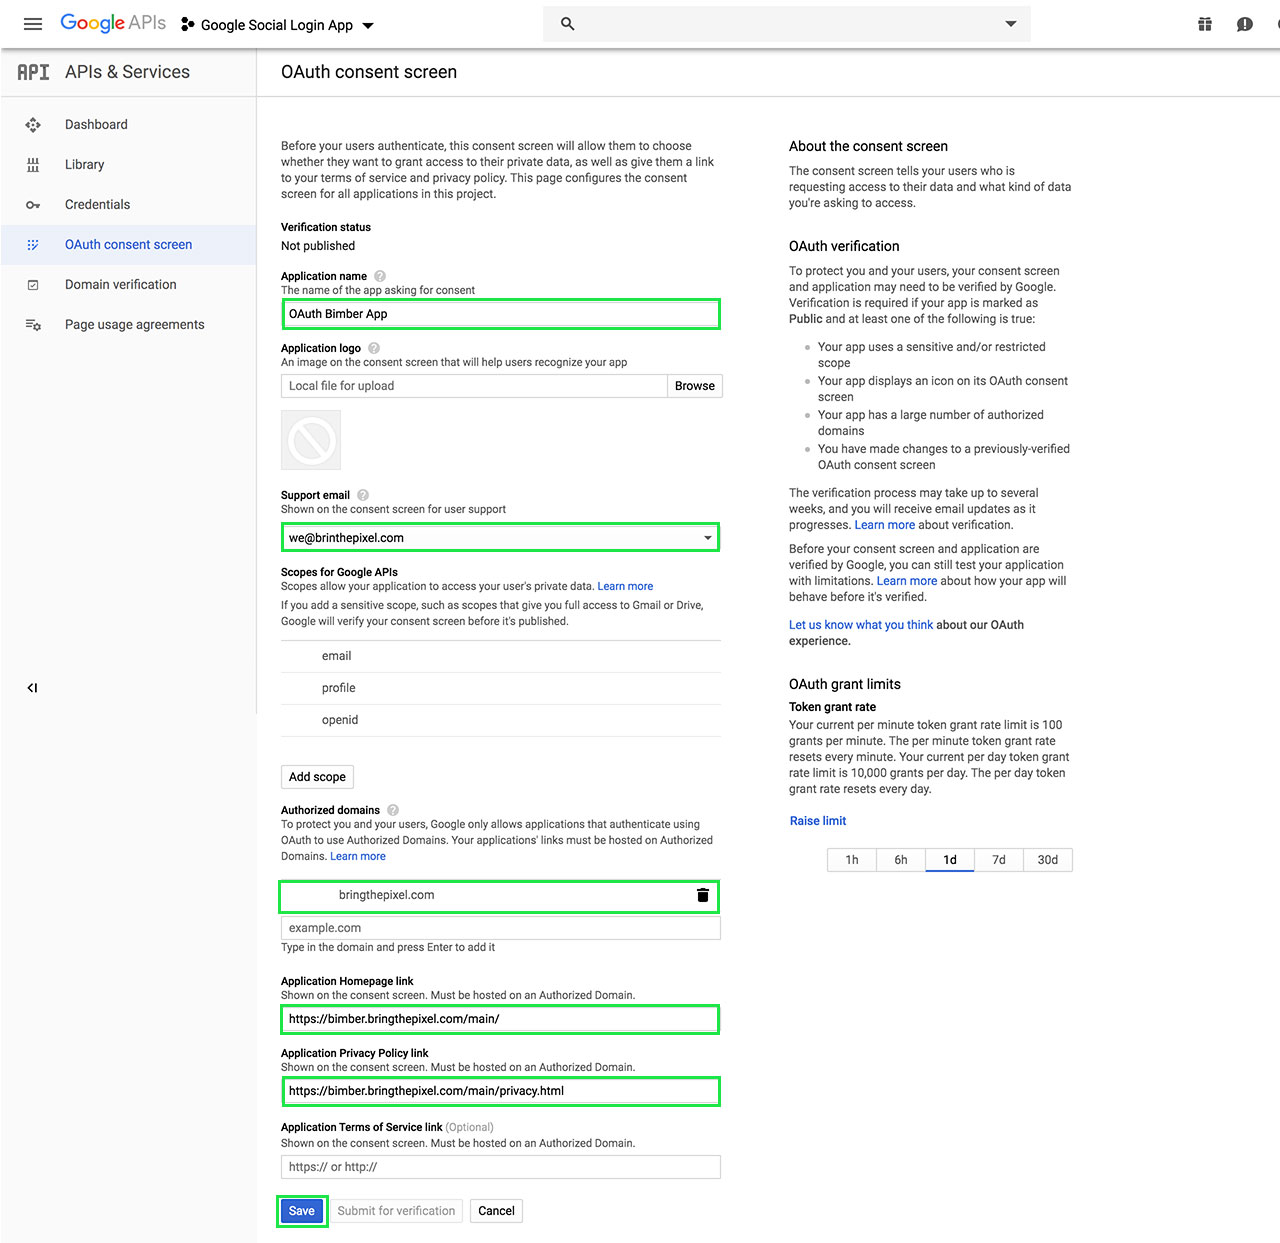Click the help icon next to Authorized domains
The image size is (1280, 1243).
[393, 810]
